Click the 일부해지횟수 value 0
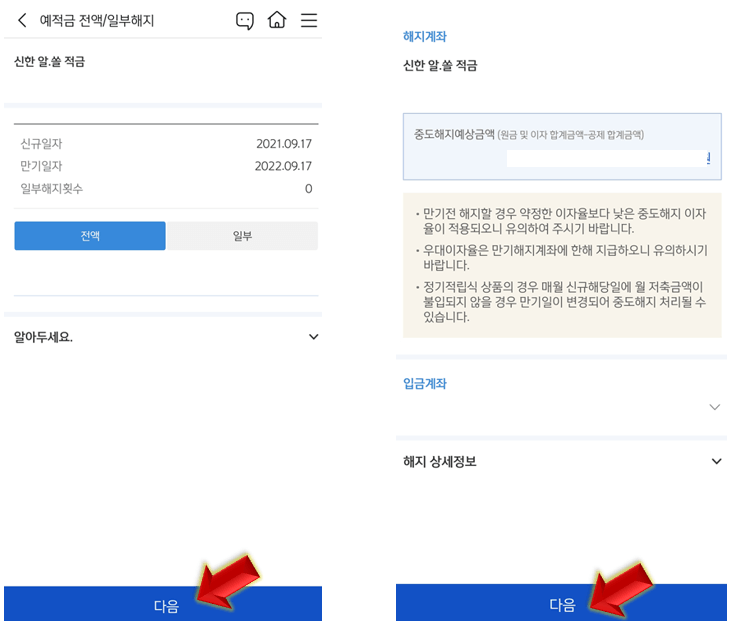This screenshot has width=741, height=625. [309, 189]
